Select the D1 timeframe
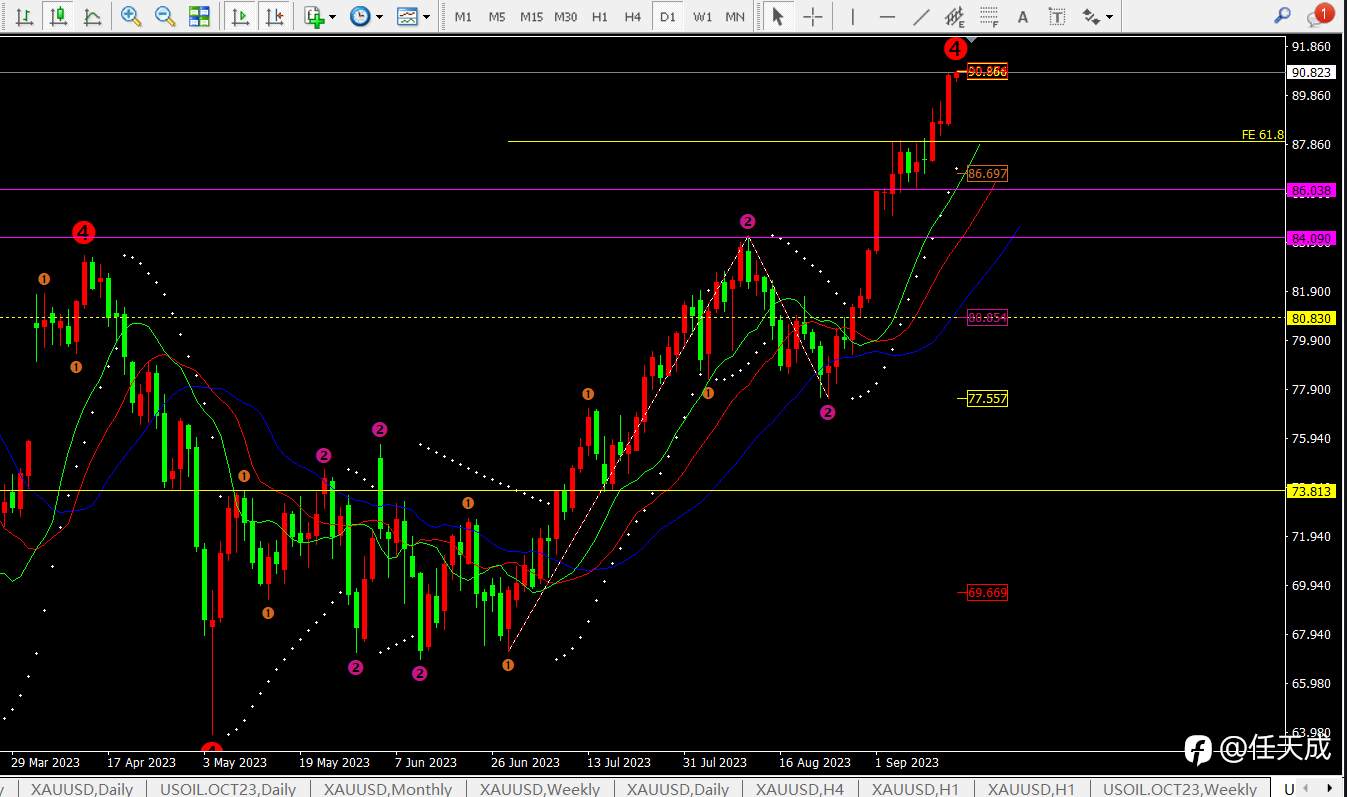The width and height of the screenshot is (1347, 797). point(668,17)
